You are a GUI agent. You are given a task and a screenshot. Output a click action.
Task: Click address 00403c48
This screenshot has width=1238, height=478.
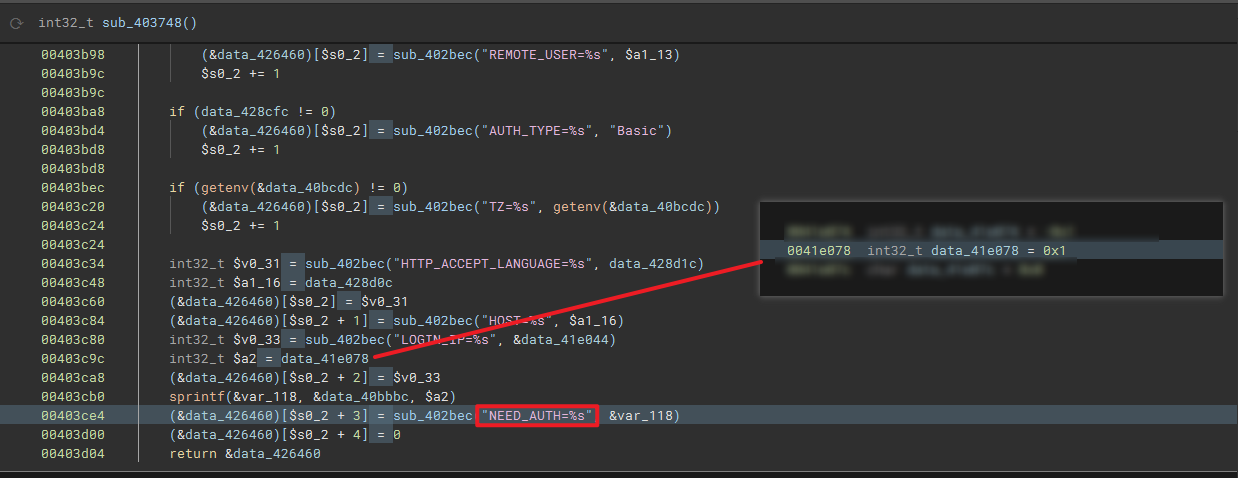click(x=72, y=283)
